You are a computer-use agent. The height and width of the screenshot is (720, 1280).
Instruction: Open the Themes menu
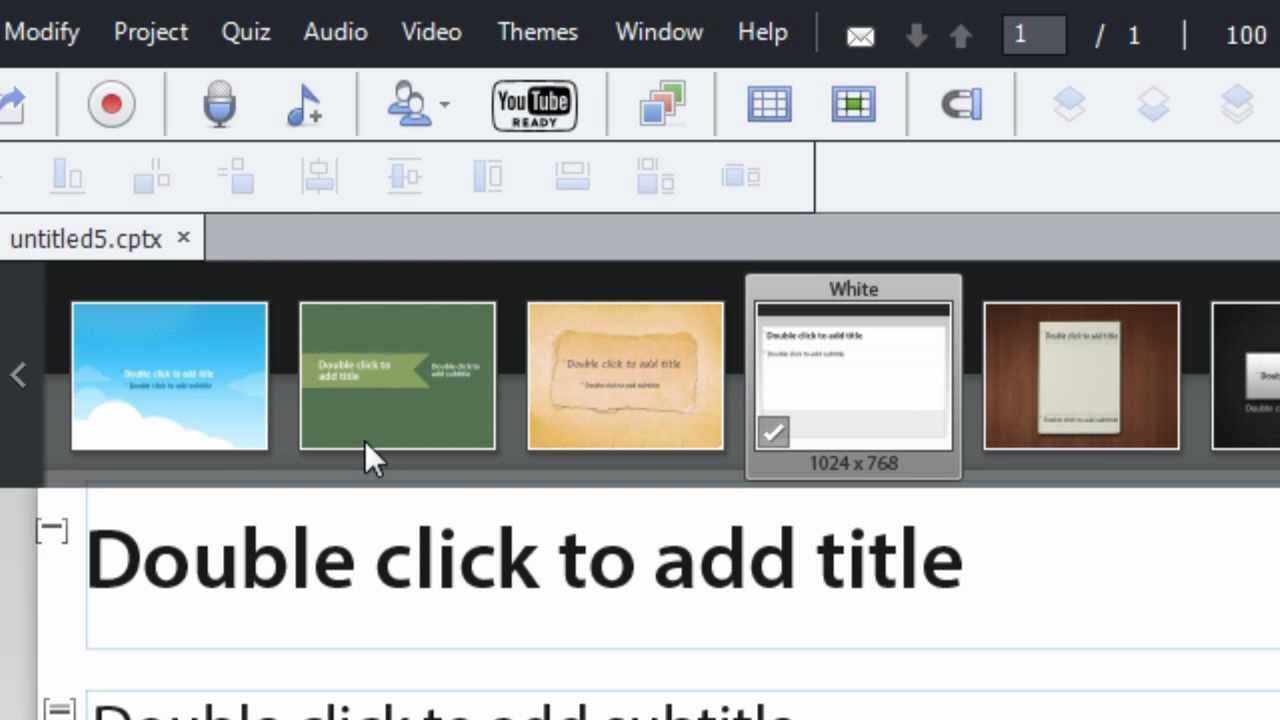[538, 32]
